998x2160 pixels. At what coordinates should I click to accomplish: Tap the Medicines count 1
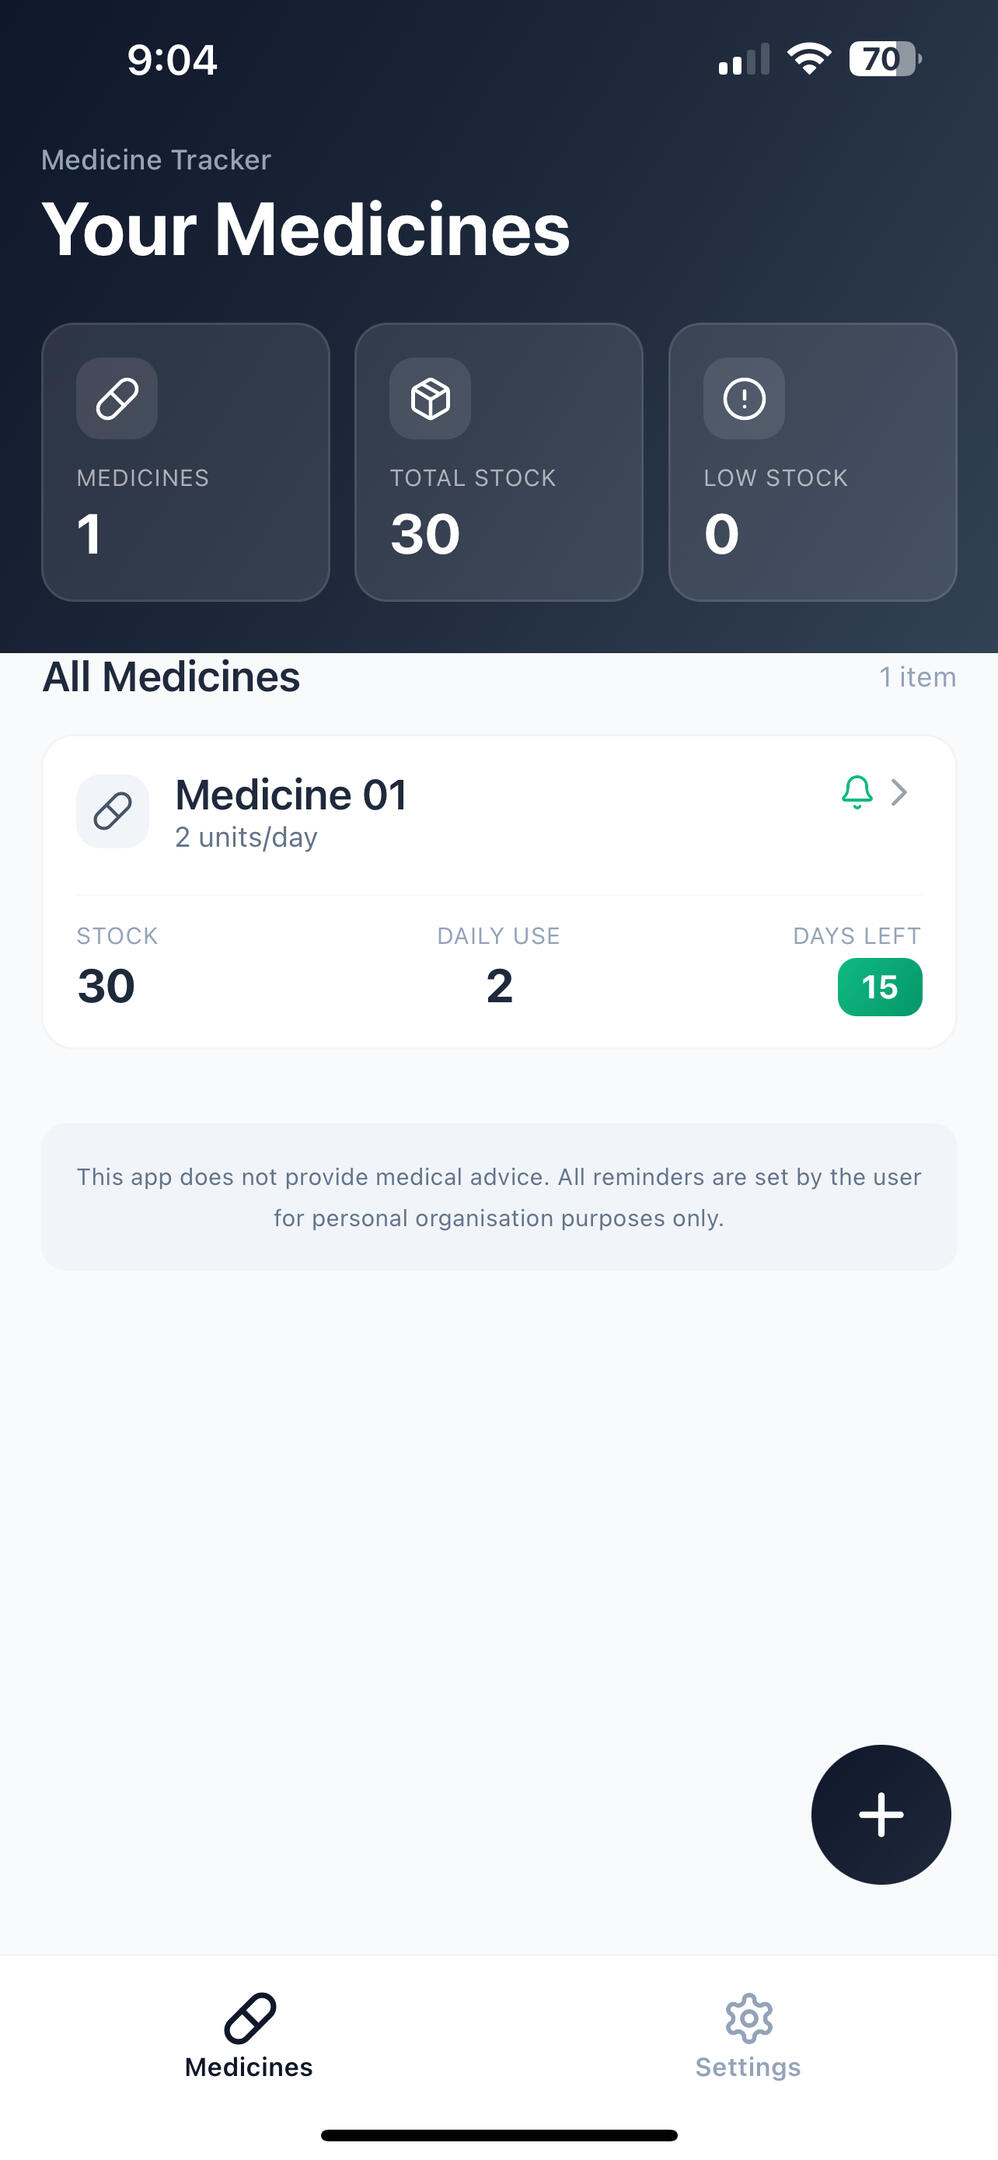point(89,534)
